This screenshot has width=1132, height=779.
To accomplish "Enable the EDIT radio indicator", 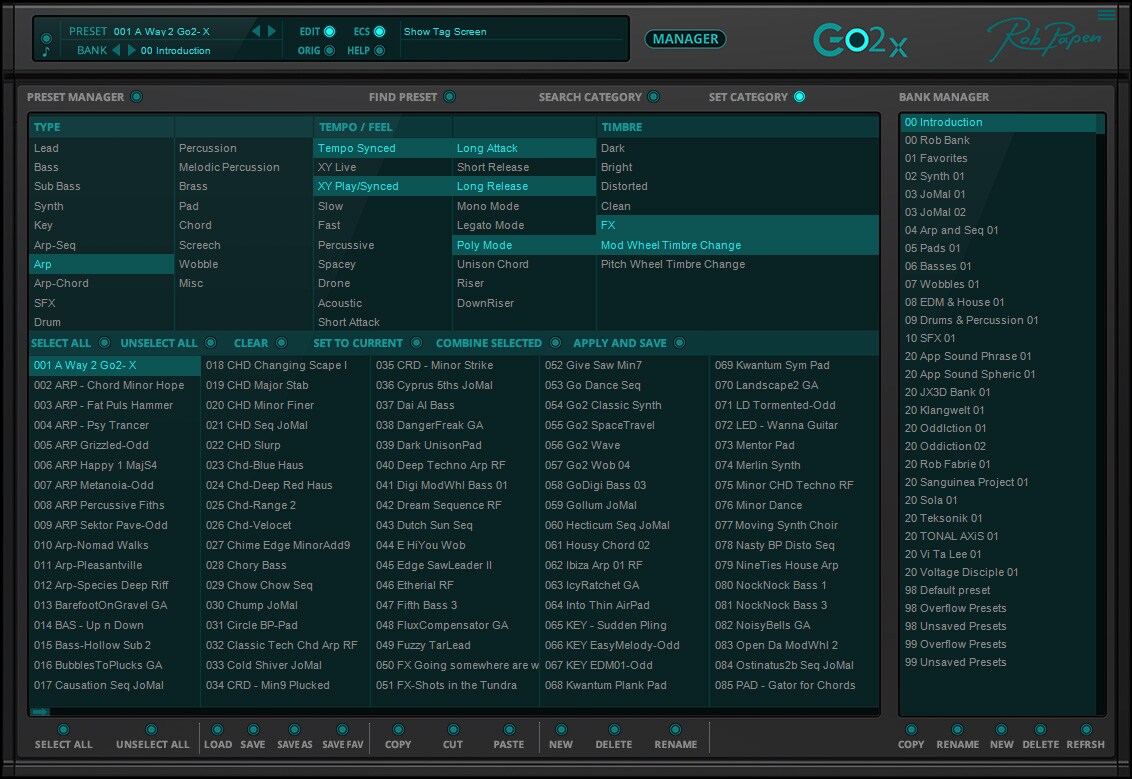I will click(x=329, y=31).
